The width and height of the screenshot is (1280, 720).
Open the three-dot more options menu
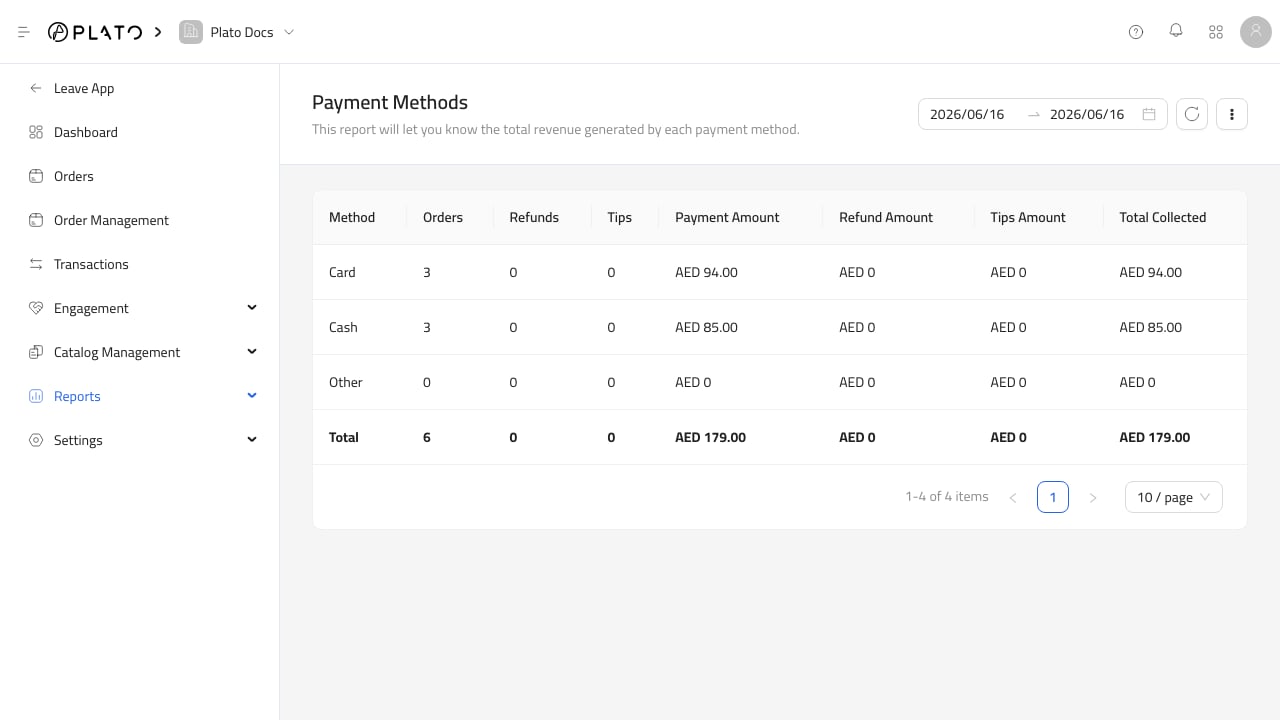[x=1232, y=114]
